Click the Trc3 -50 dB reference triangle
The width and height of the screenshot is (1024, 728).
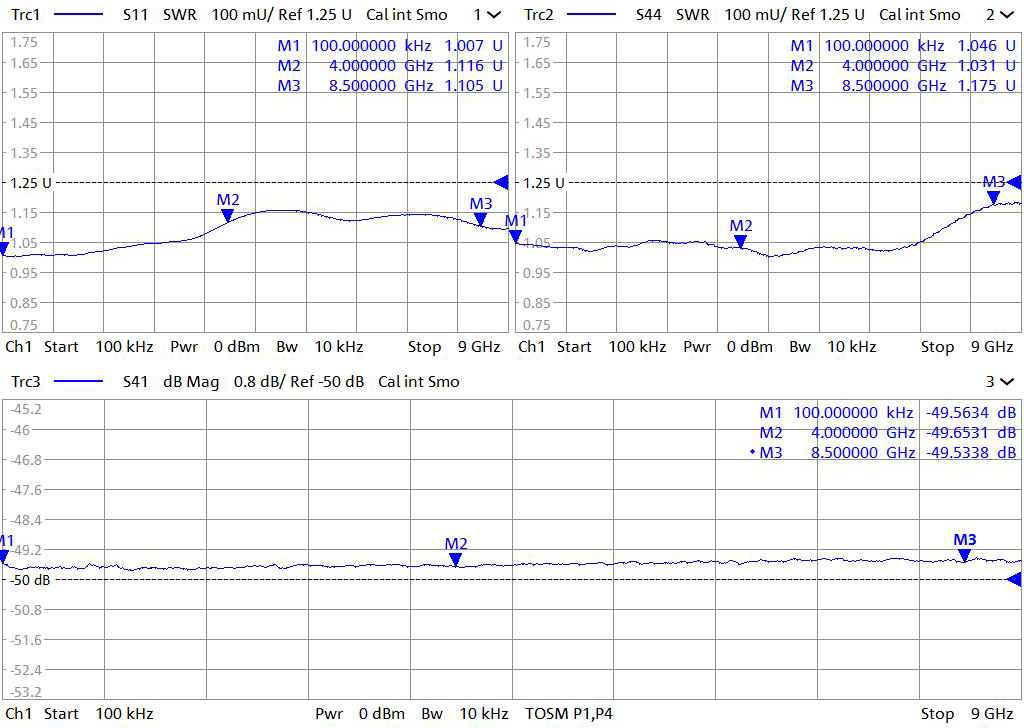pos(1015,580)
